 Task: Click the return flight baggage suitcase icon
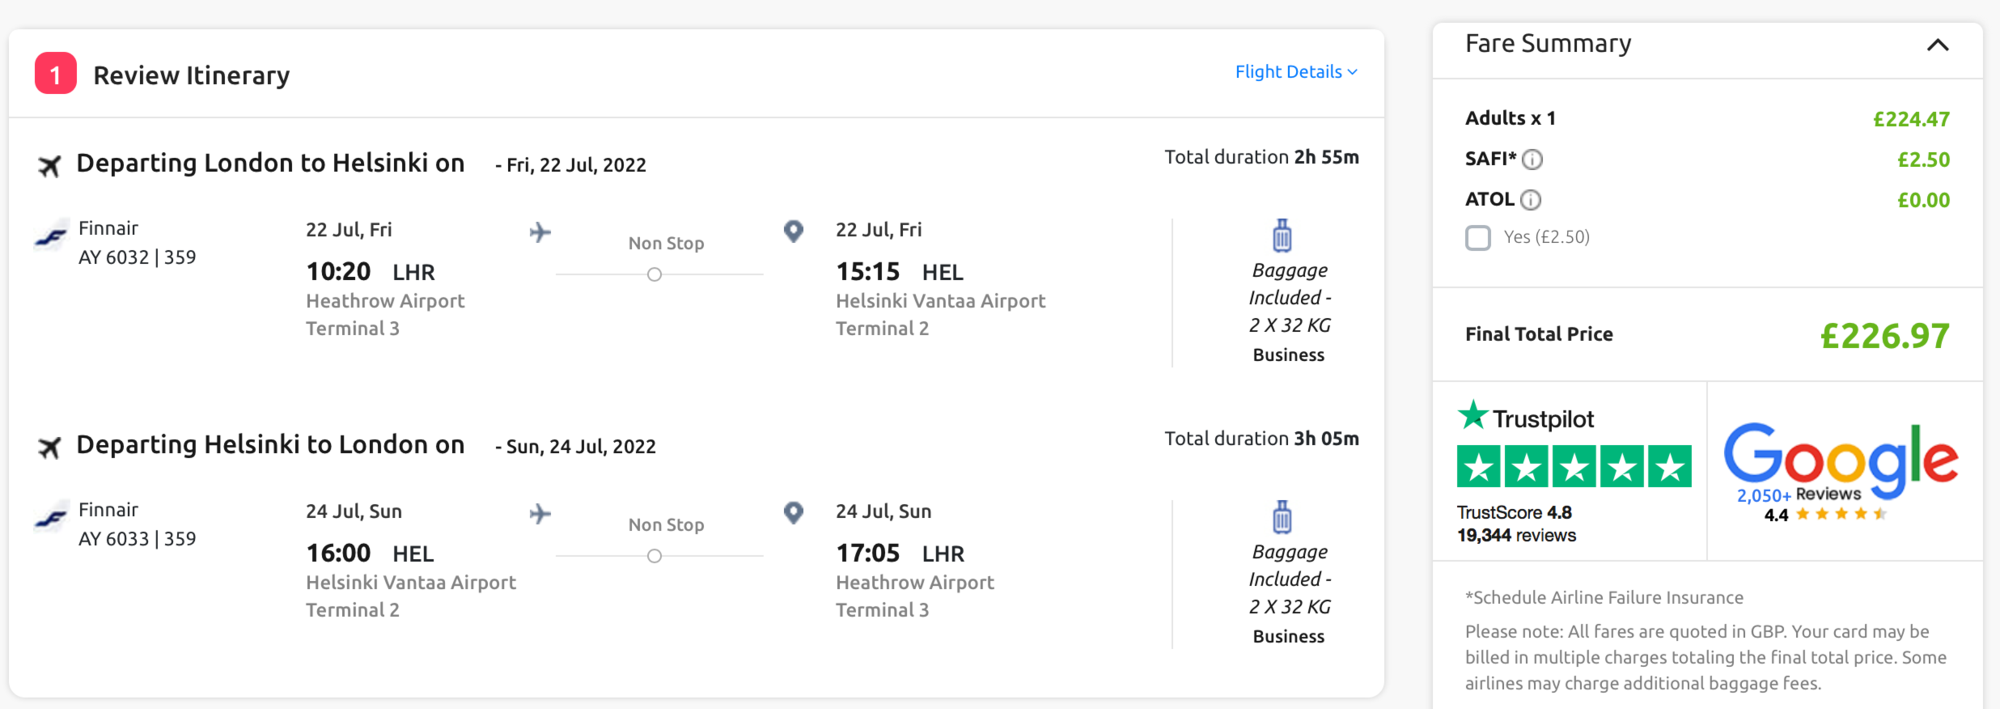tap(1282, 518)
